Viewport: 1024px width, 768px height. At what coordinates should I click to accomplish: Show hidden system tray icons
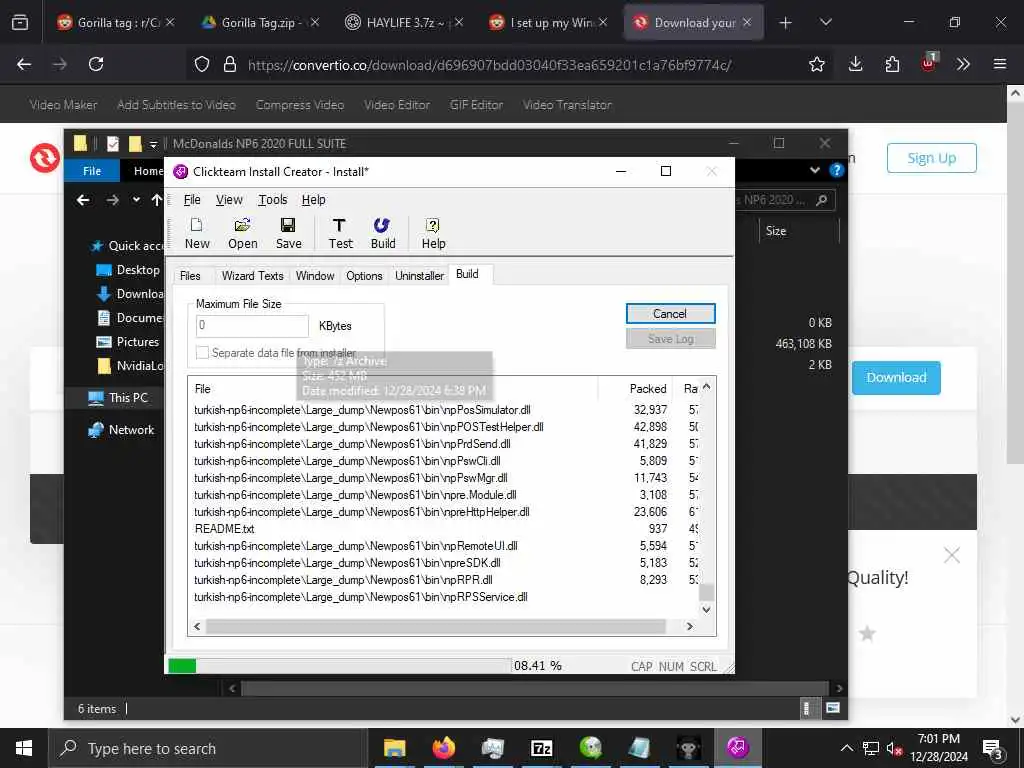(x=846, y=748)
